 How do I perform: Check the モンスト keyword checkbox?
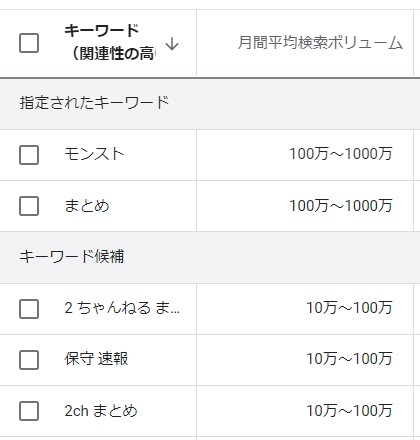tap(29, 155)
